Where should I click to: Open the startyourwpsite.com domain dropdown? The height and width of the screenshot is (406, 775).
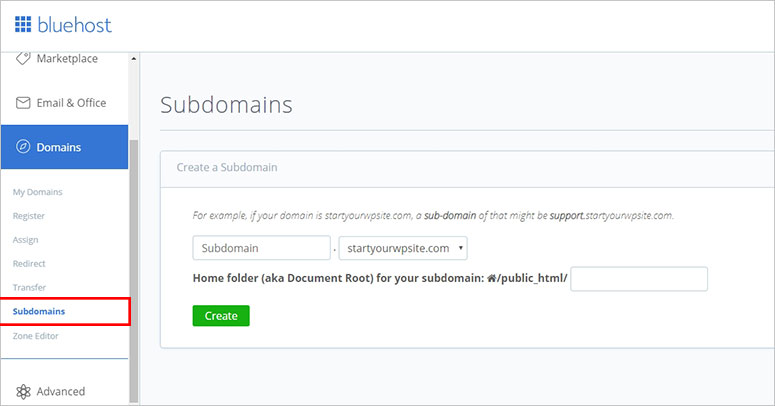[x=403, y=248]
